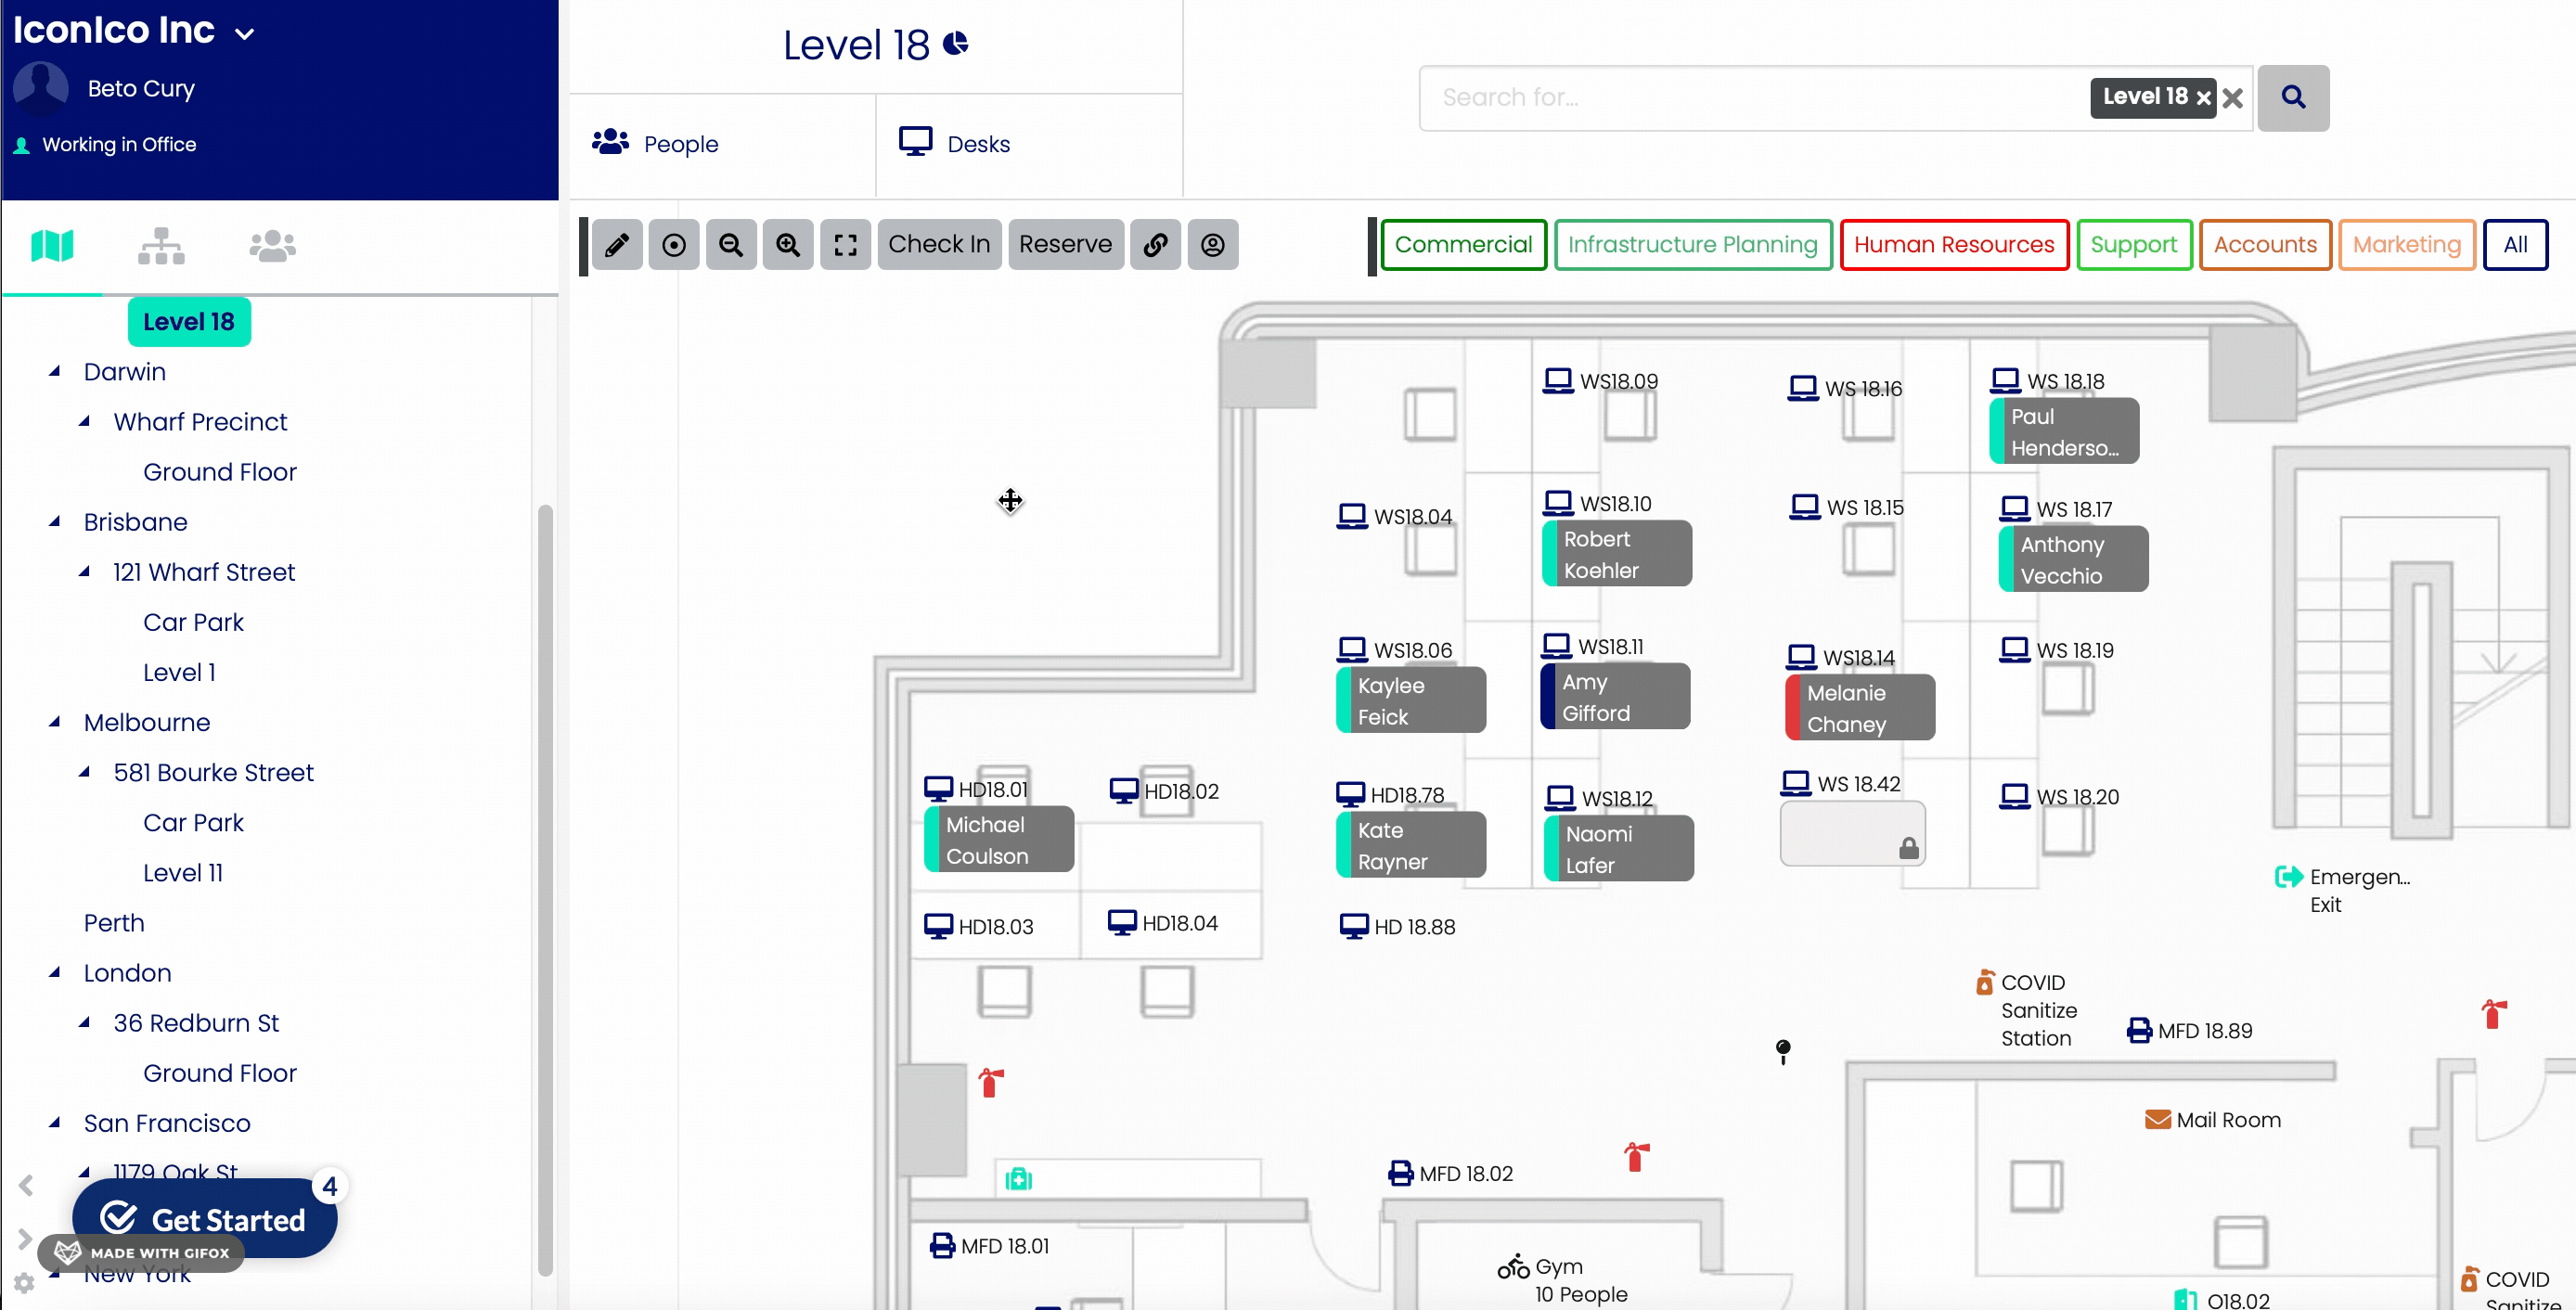Toggle the Human Resources filter
Viewport: 2576px width, 1310px height.
(1954, 245)
